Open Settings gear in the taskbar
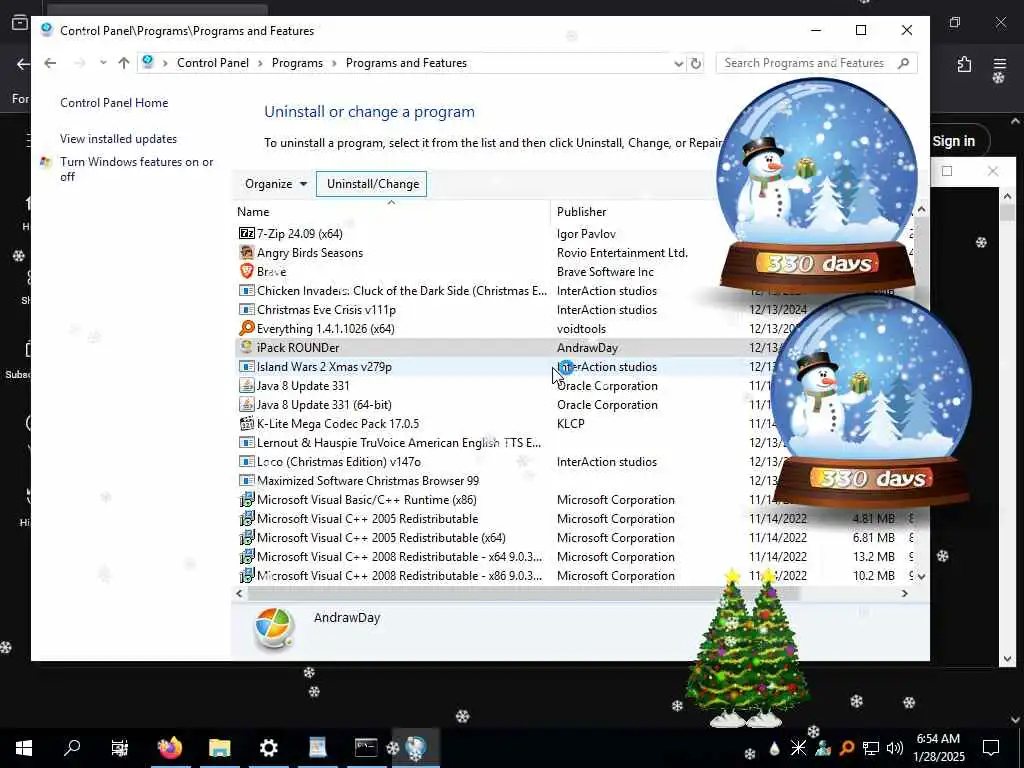The image size is (1024, 768). 268,748
